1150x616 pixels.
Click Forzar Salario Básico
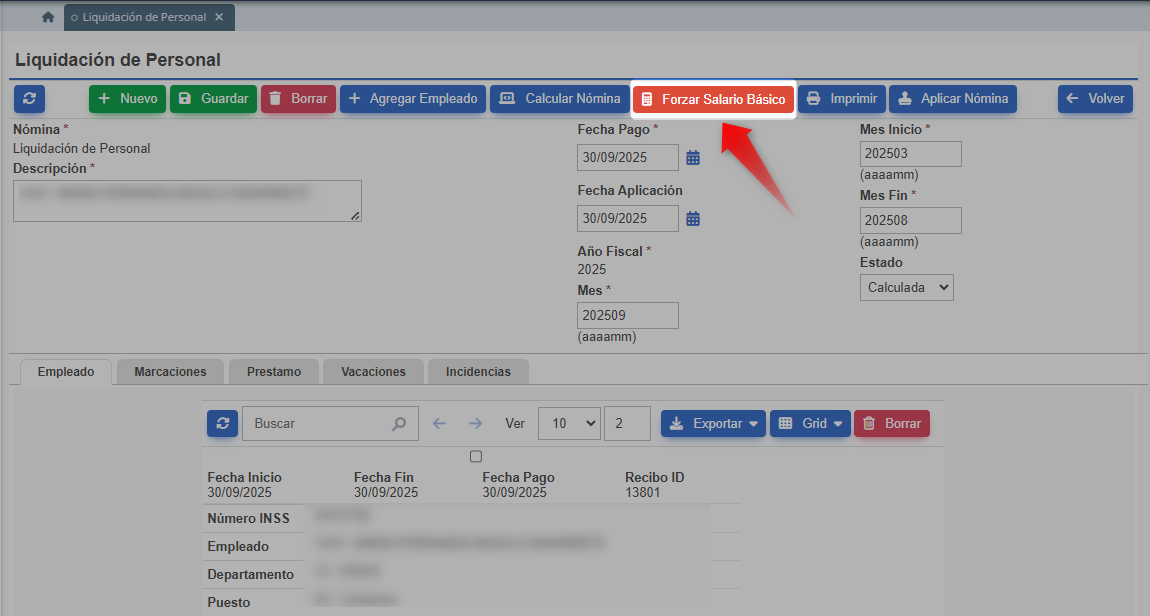(x=714, y=99)
